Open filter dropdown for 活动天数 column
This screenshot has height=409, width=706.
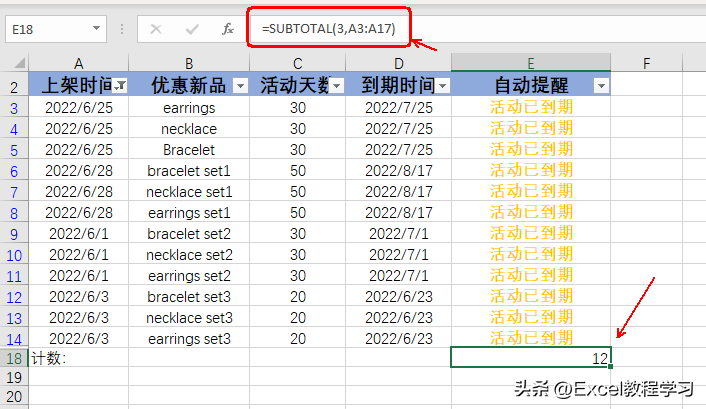pyautogui.click(x=337, y=86)
